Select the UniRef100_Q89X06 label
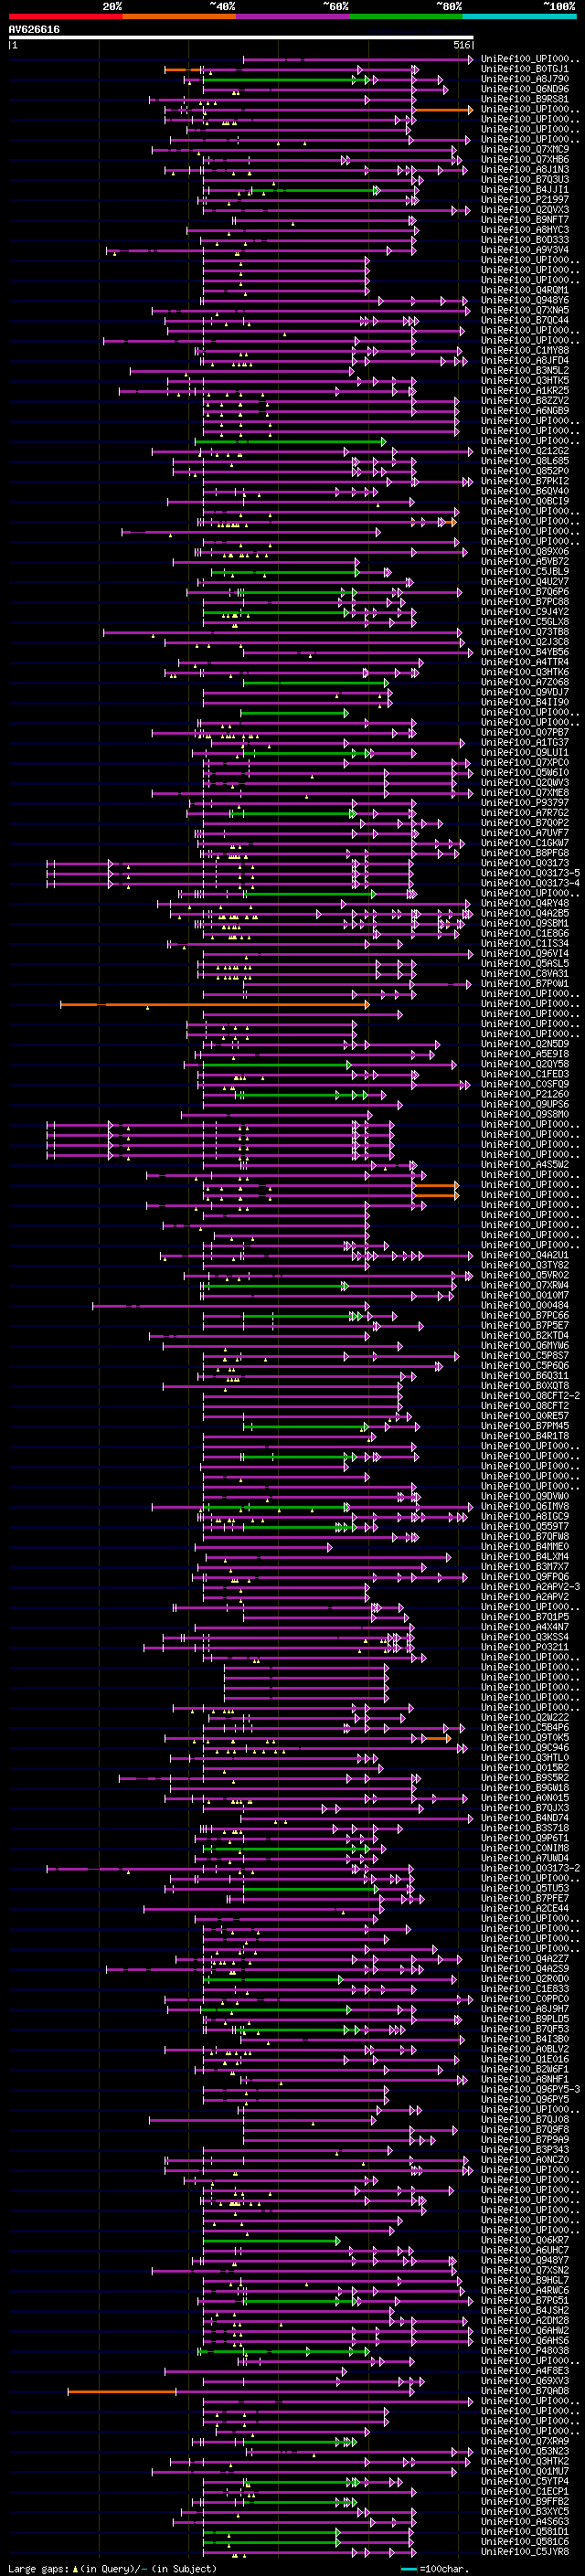This screenshot has height=2576, width=585. [525, 552]
